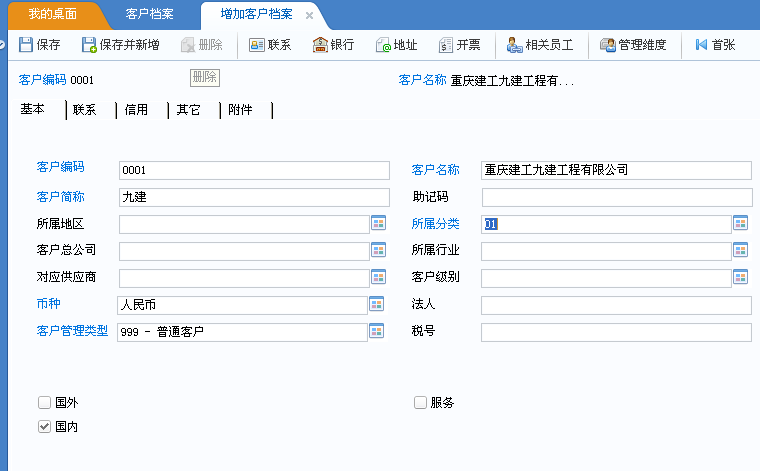Focus the 法人 input field
This screenshot has height=471, width=760.
coord(617,305)
